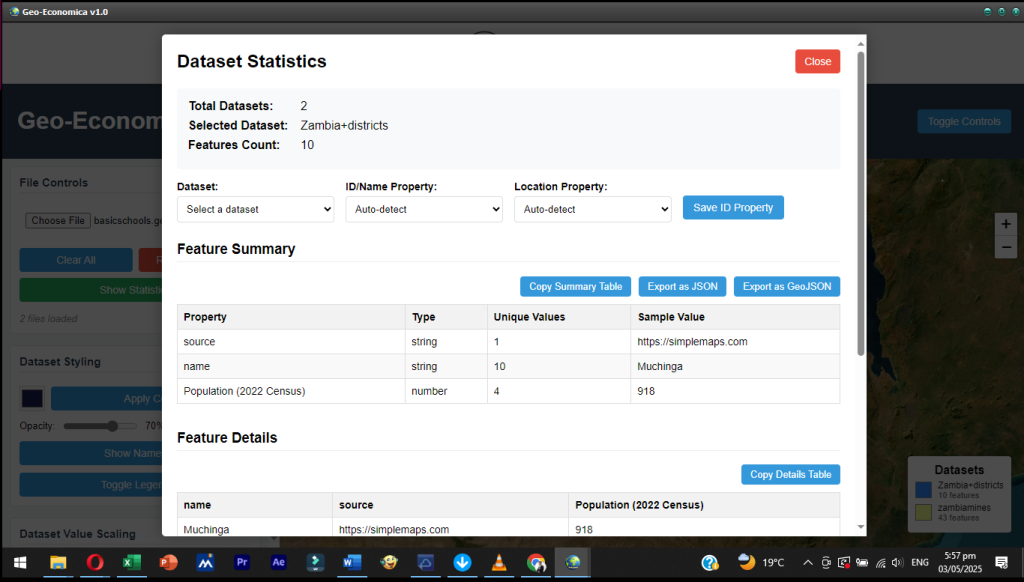Expand the Dataset selection dropdown
1024x582 pixels.
pos(256,209)
